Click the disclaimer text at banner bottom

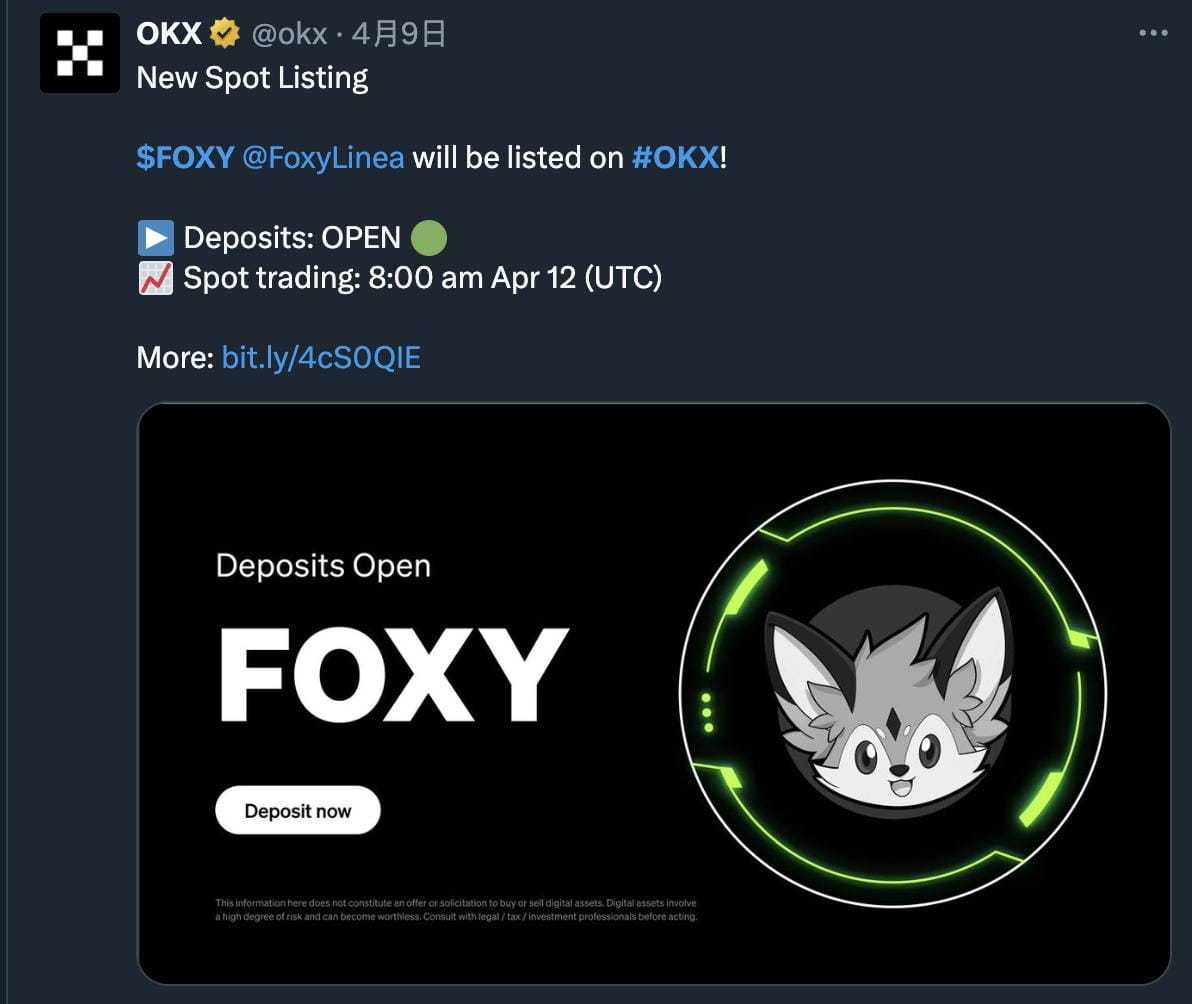point(456,910)
